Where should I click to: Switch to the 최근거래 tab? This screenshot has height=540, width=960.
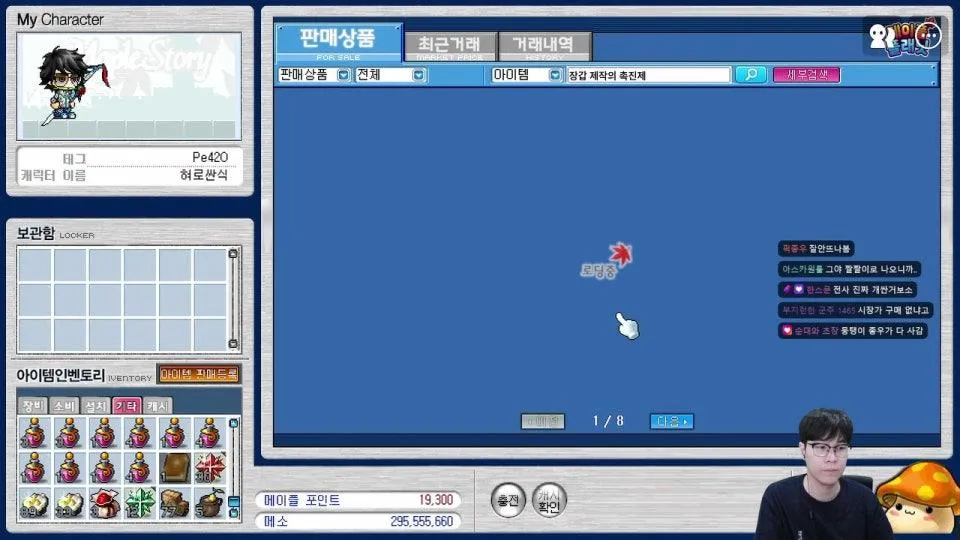tap(450, 47)
